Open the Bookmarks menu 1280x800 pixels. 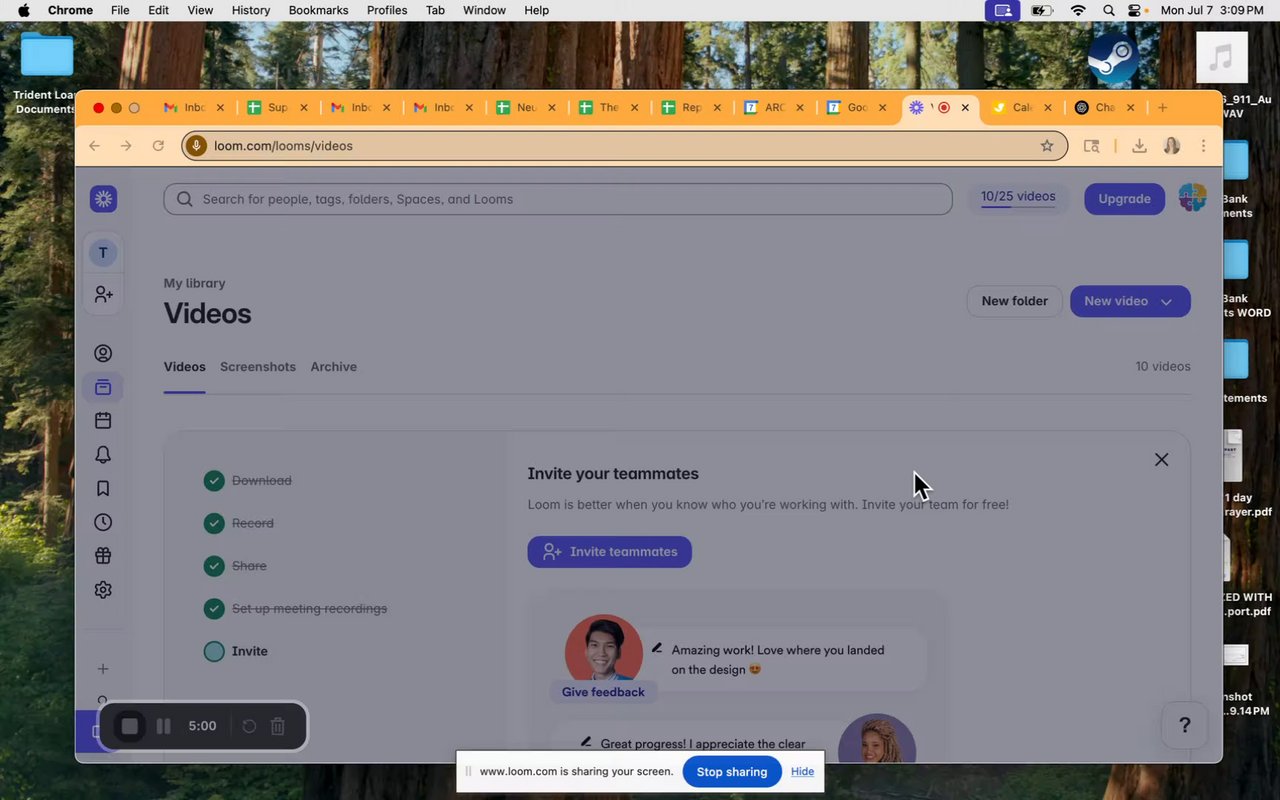click(318, 10)
